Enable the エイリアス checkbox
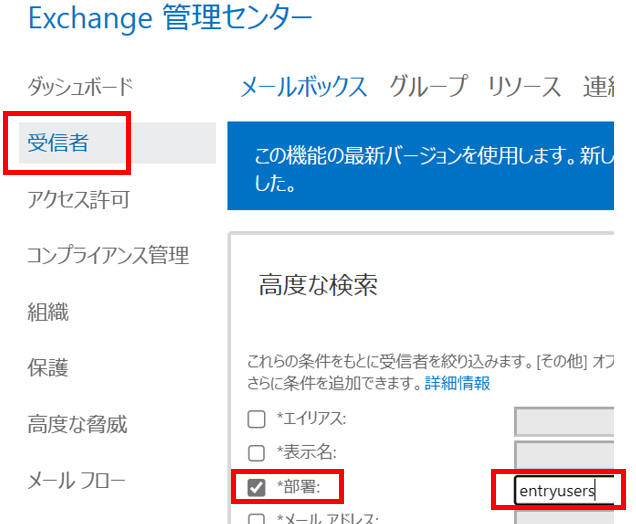The height and width of the screenshot is (524, 636). pos(256,419)
